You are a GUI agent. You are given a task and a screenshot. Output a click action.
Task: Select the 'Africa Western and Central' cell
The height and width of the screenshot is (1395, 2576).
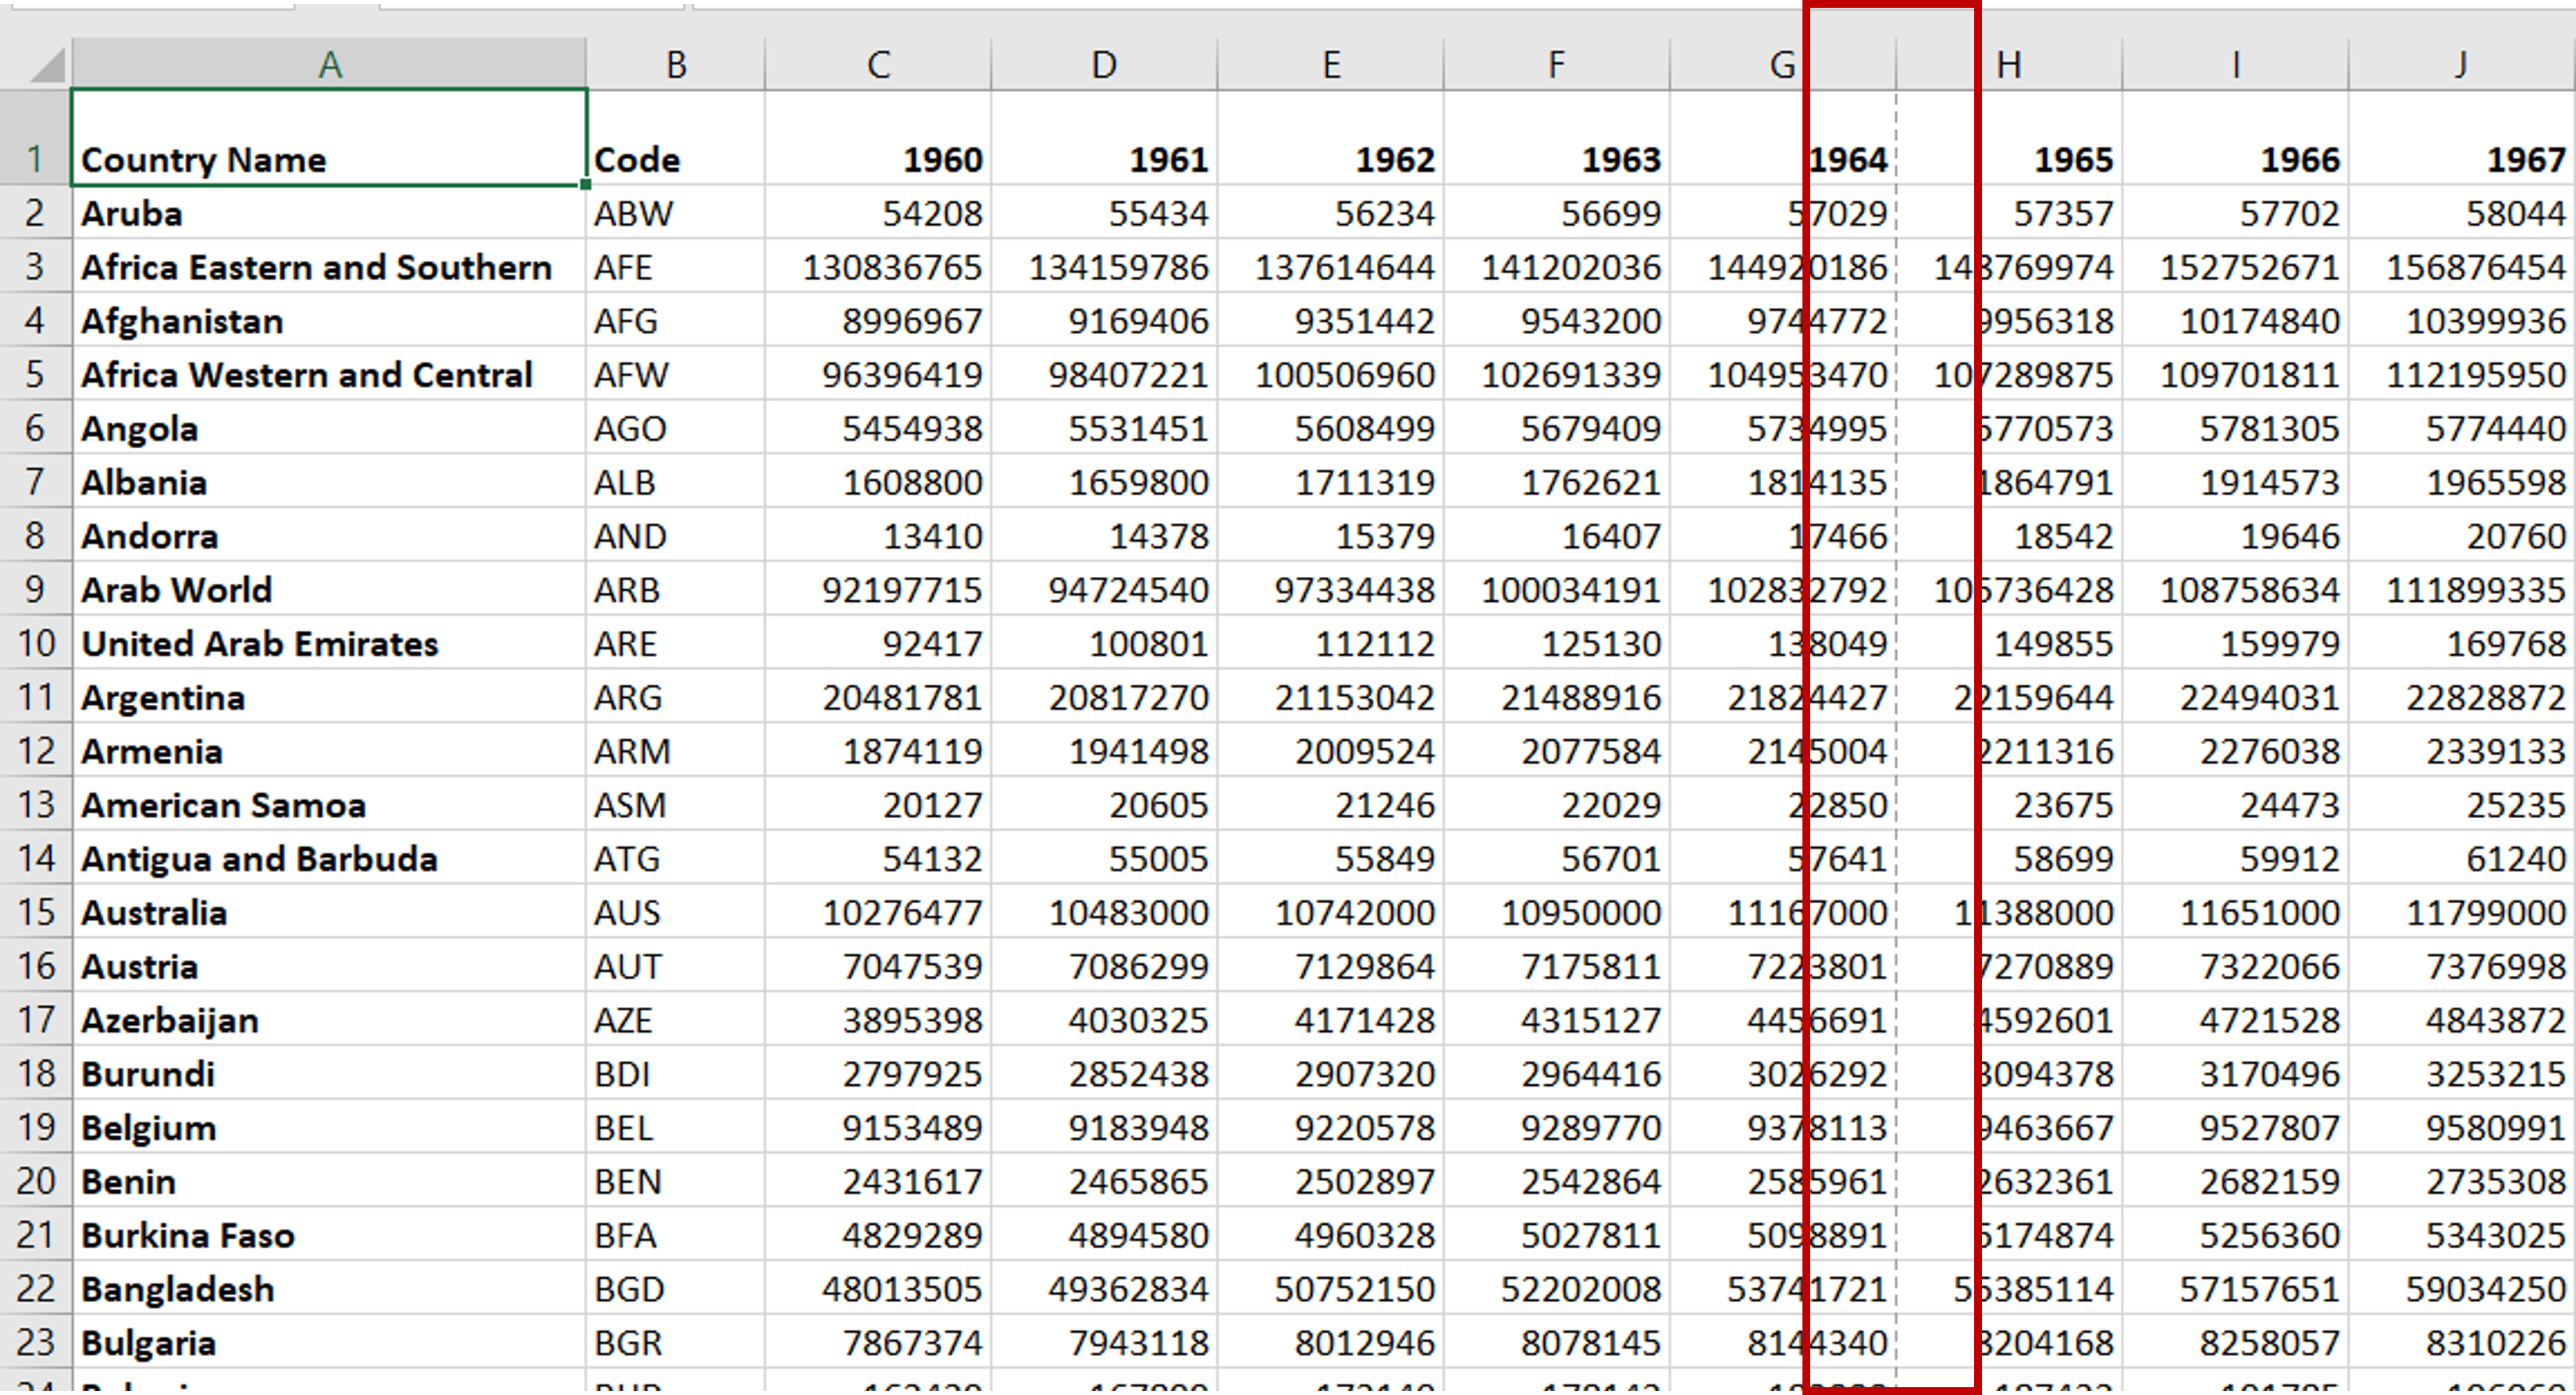[x=329, y=374]
